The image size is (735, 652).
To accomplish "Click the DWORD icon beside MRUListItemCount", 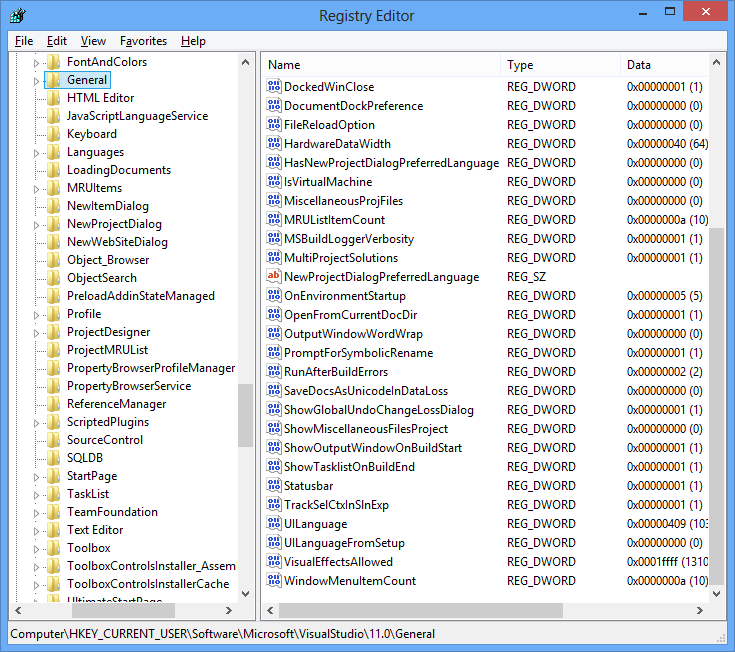I will tap(274, 219).
